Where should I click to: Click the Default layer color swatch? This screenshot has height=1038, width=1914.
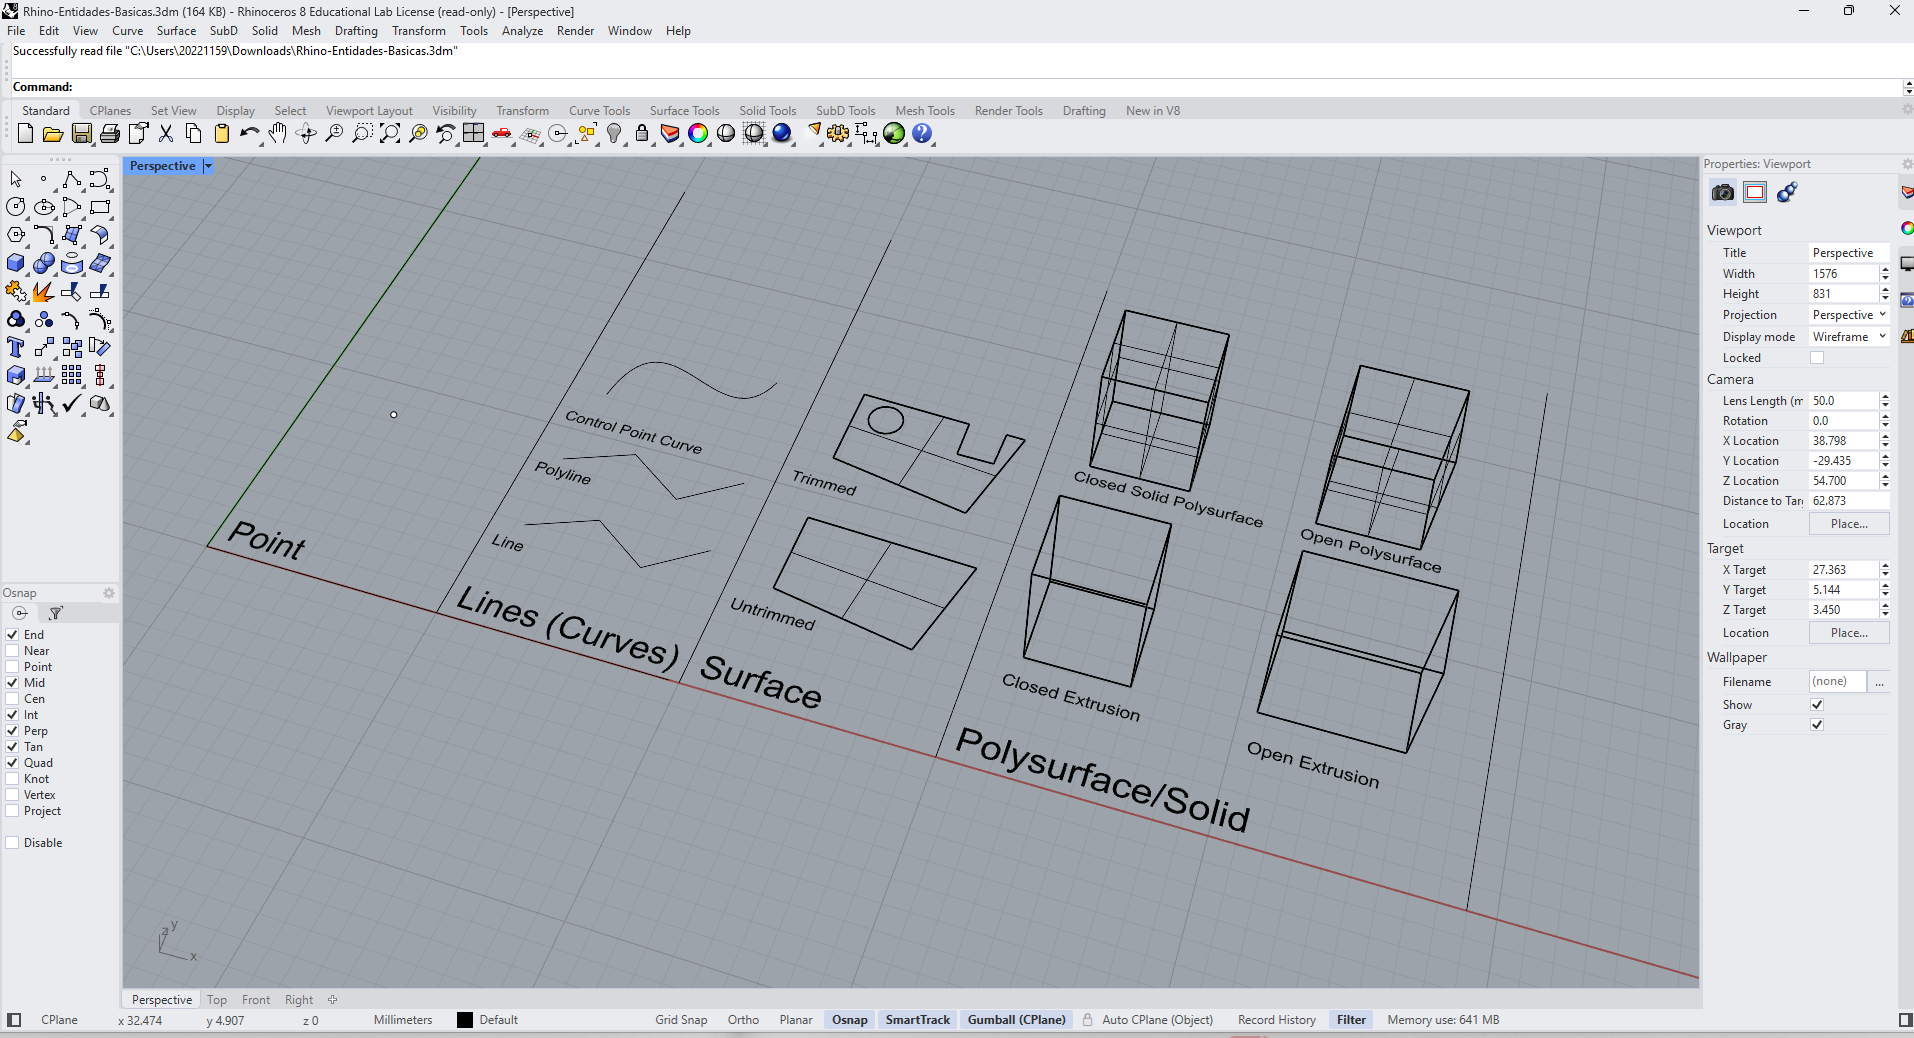(x=465, y=1020)
